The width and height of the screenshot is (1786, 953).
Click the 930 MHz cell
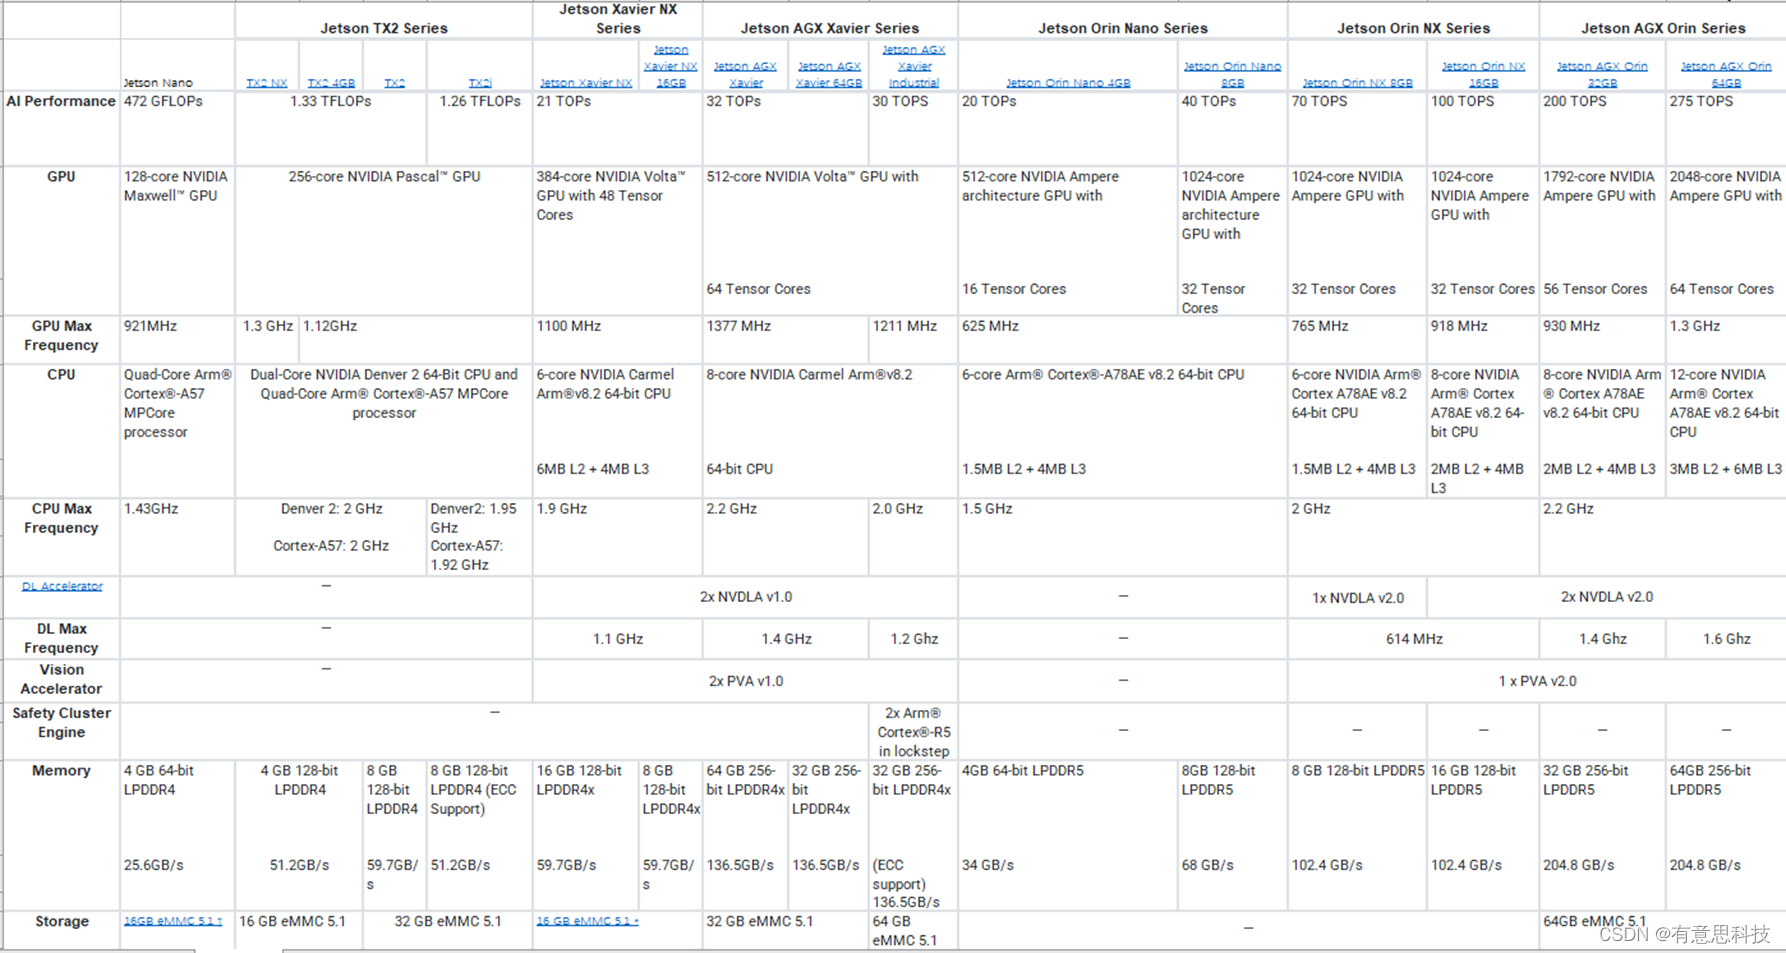click(x=1572, y=326)
